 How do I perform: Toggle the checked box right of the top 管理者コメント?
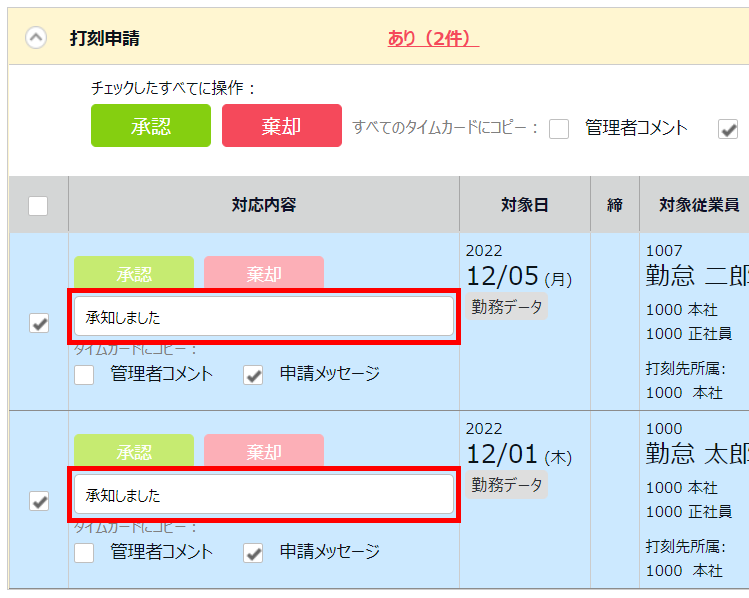728,129
